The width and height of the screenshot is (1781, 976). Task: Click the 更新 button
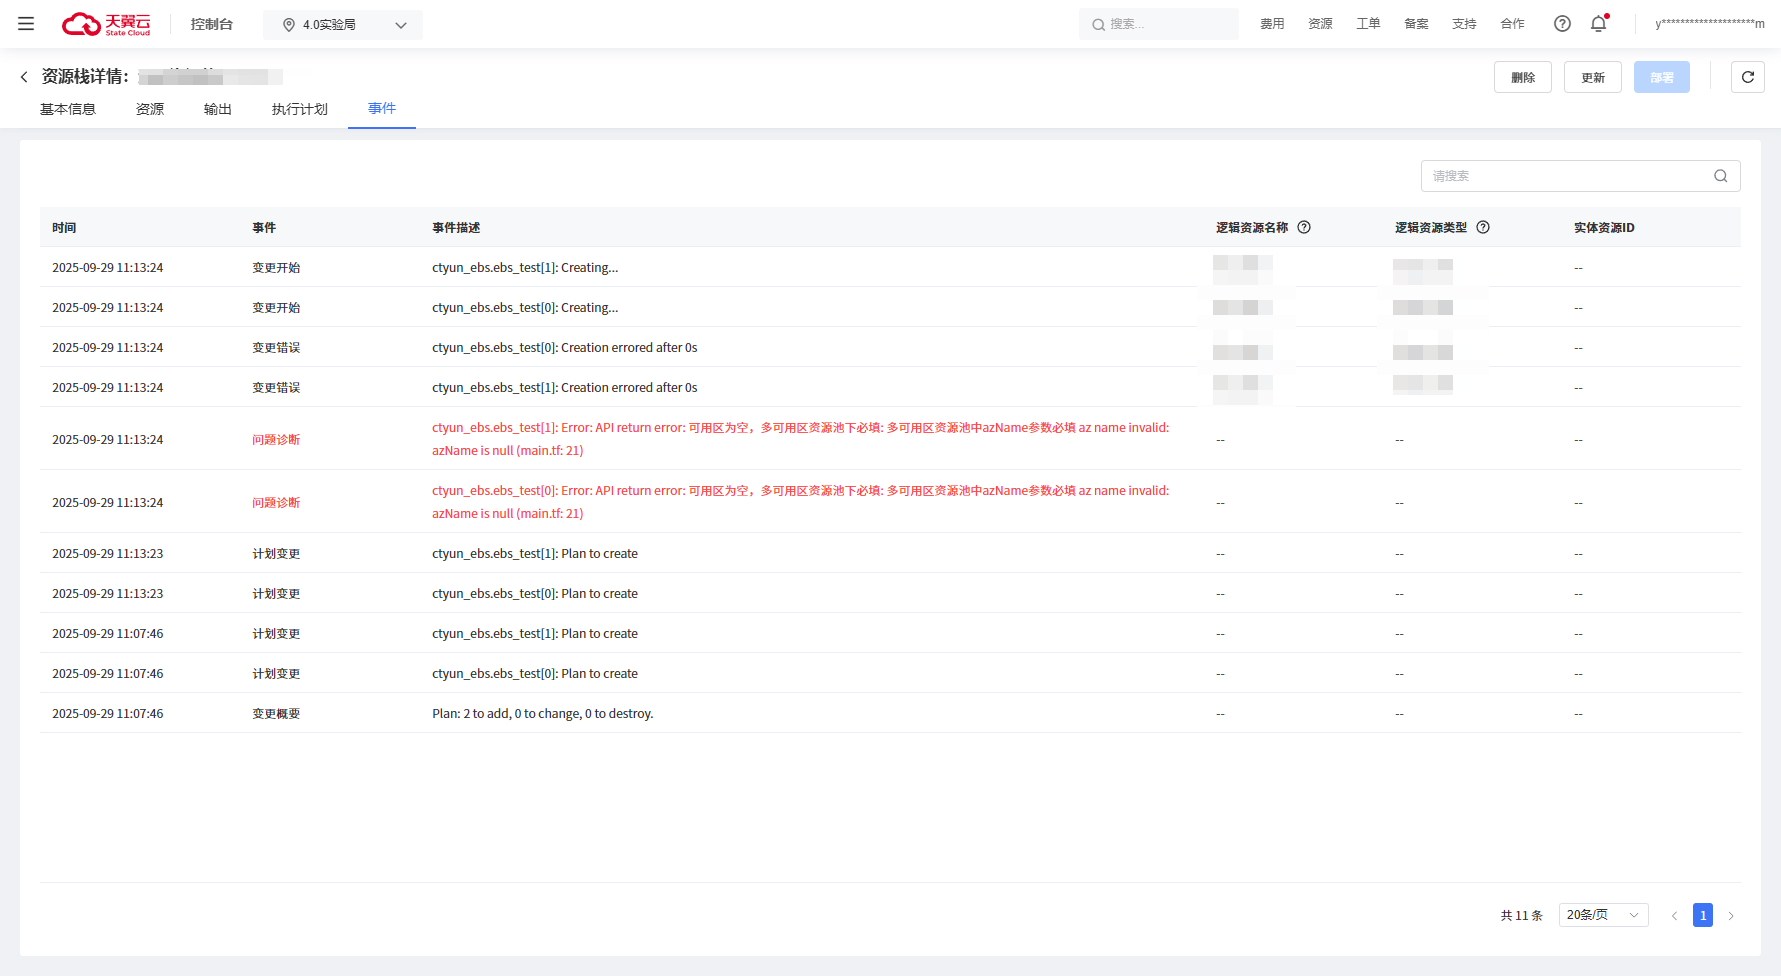[x=1592, y=77]
